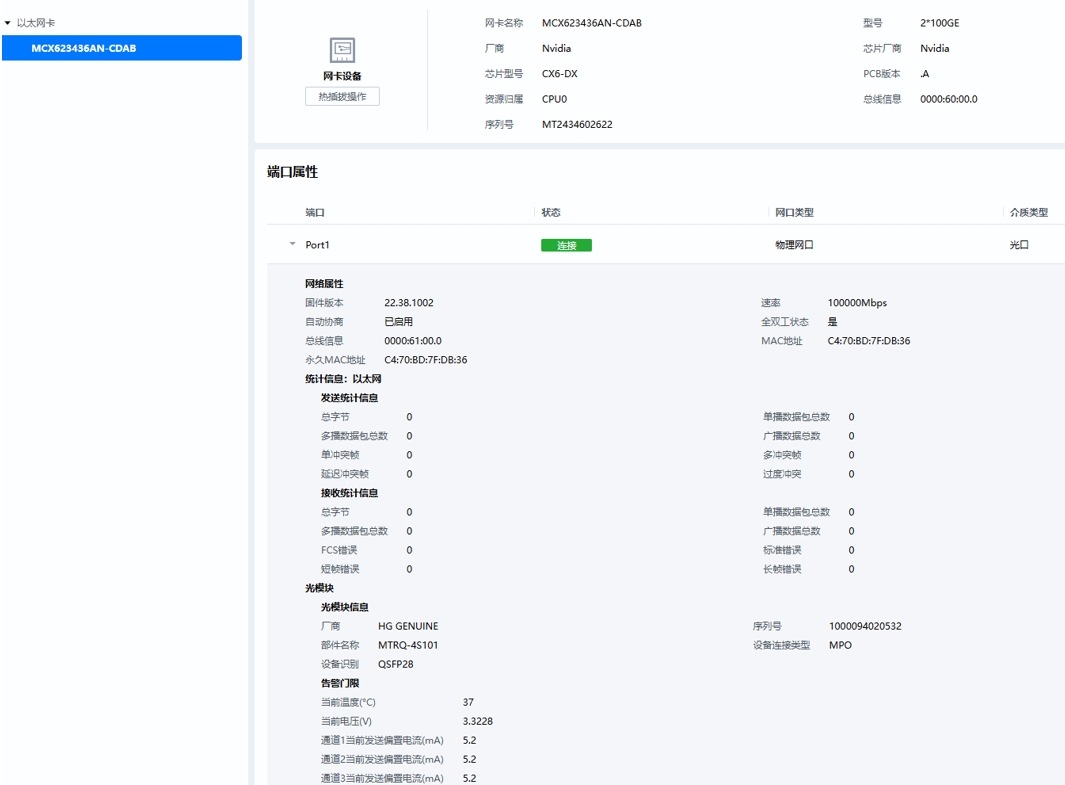This screenshot has width=1065, height=785.
Task: Click the 热插拔操作 button
Action: click(342, 96)
